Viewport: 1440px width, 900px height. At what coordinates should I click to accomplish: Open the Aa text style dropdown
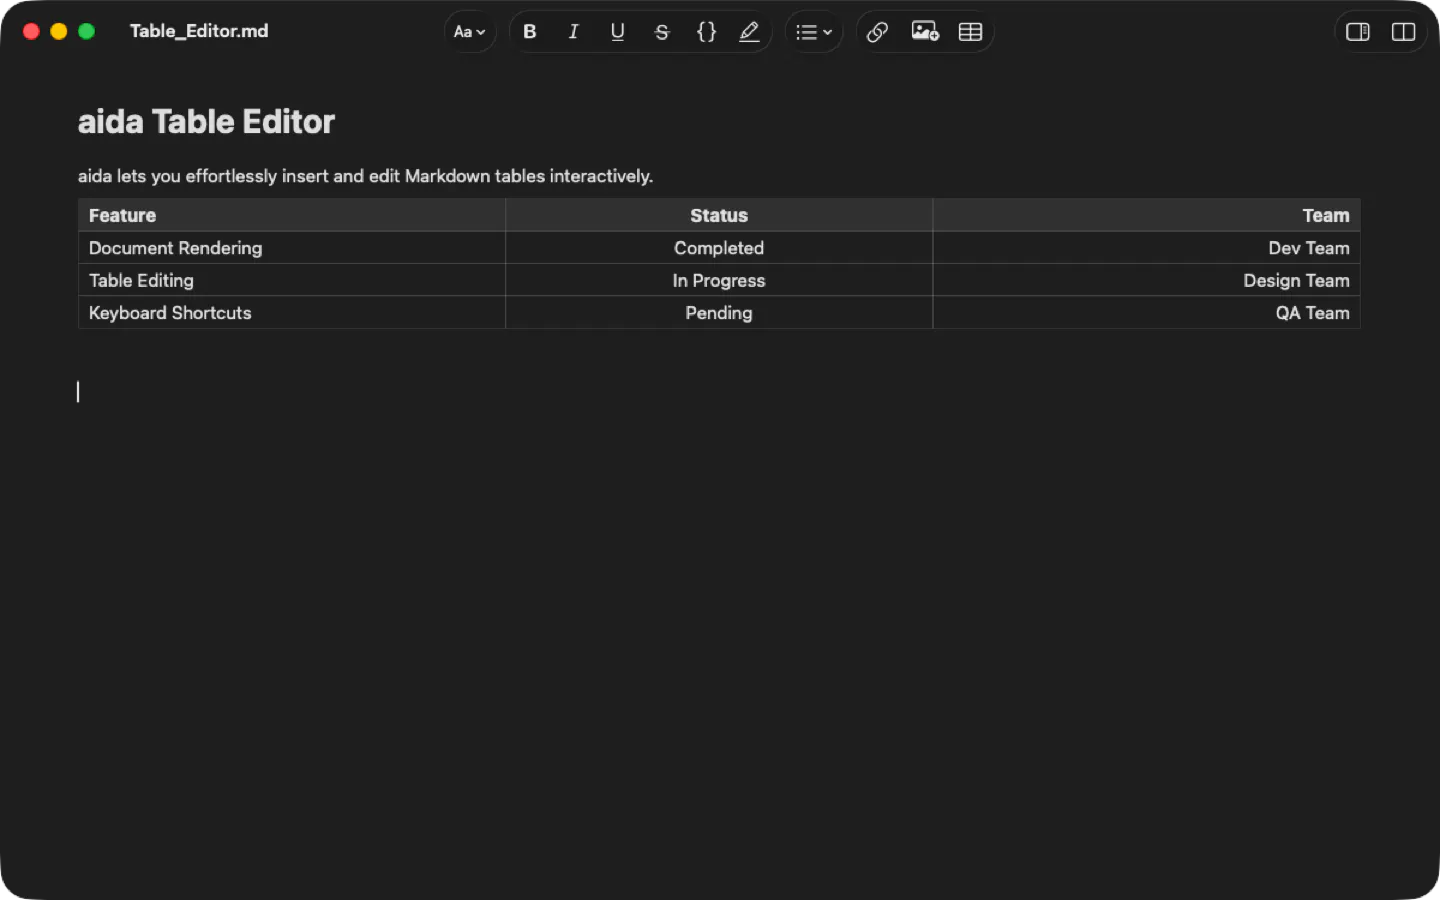coord(469,32)
